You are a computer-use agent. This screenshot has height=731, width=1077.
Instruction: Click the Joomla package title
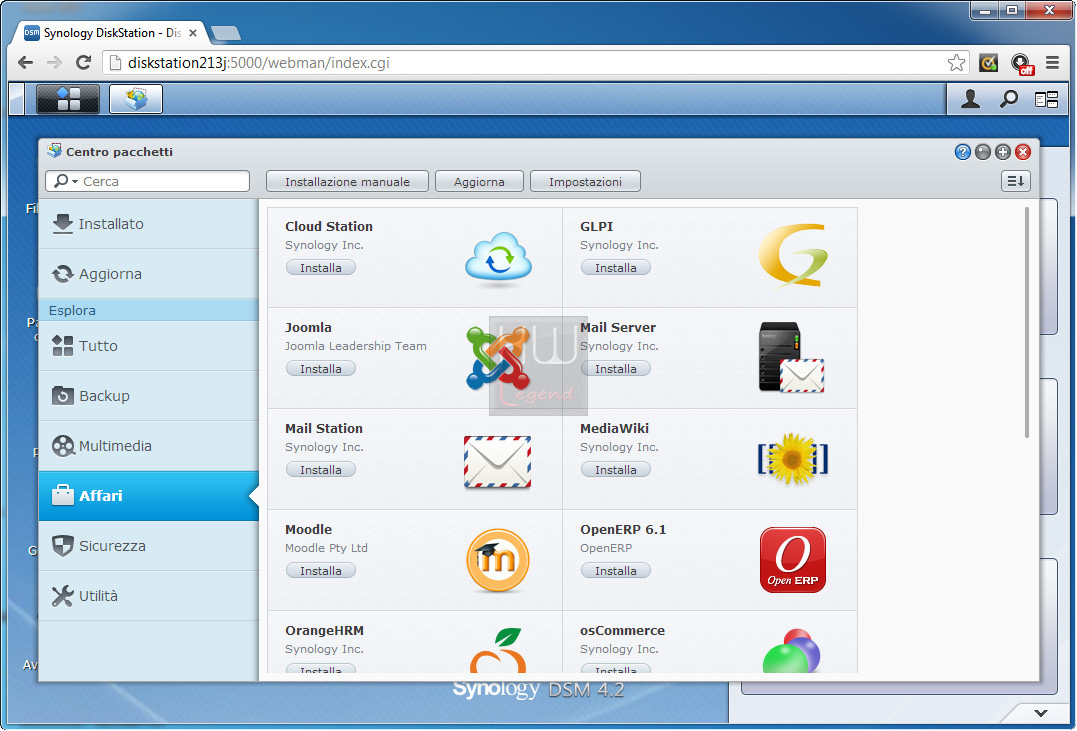pyautogui.click(x=308, y=328)
